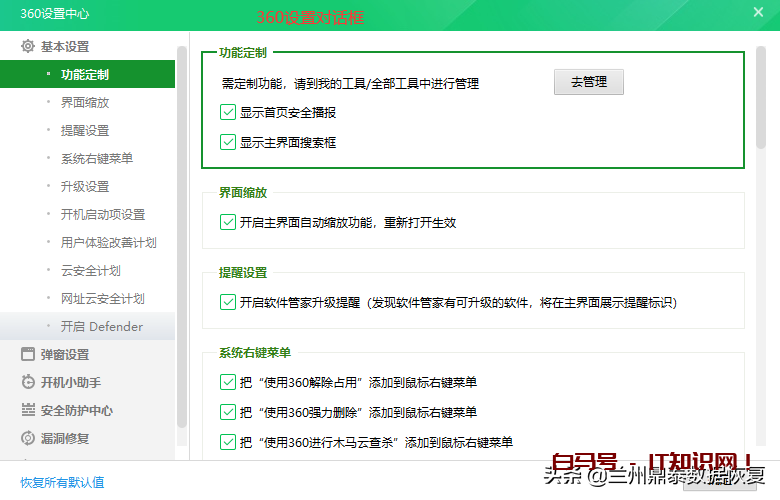This screenshot has width=780, height=500.
Task: Toggle 使用360进行木马云查杀 checkbox
Action: [228, 442]
